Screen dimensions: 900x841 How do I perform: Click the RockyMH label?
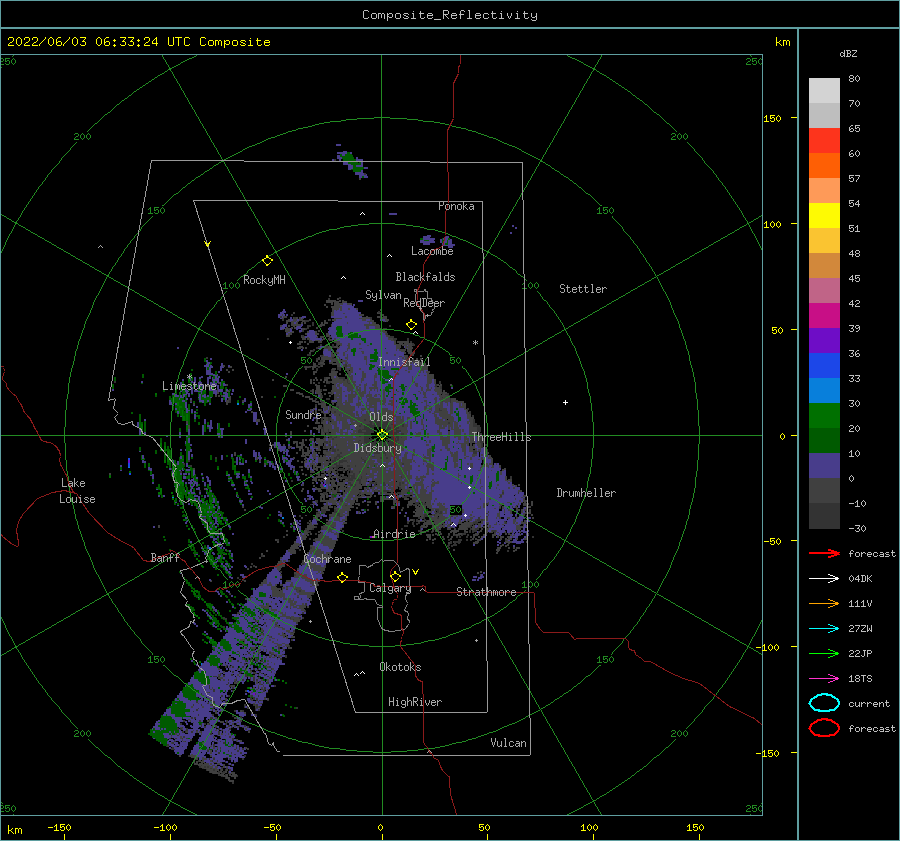click(x=264, y=280)
